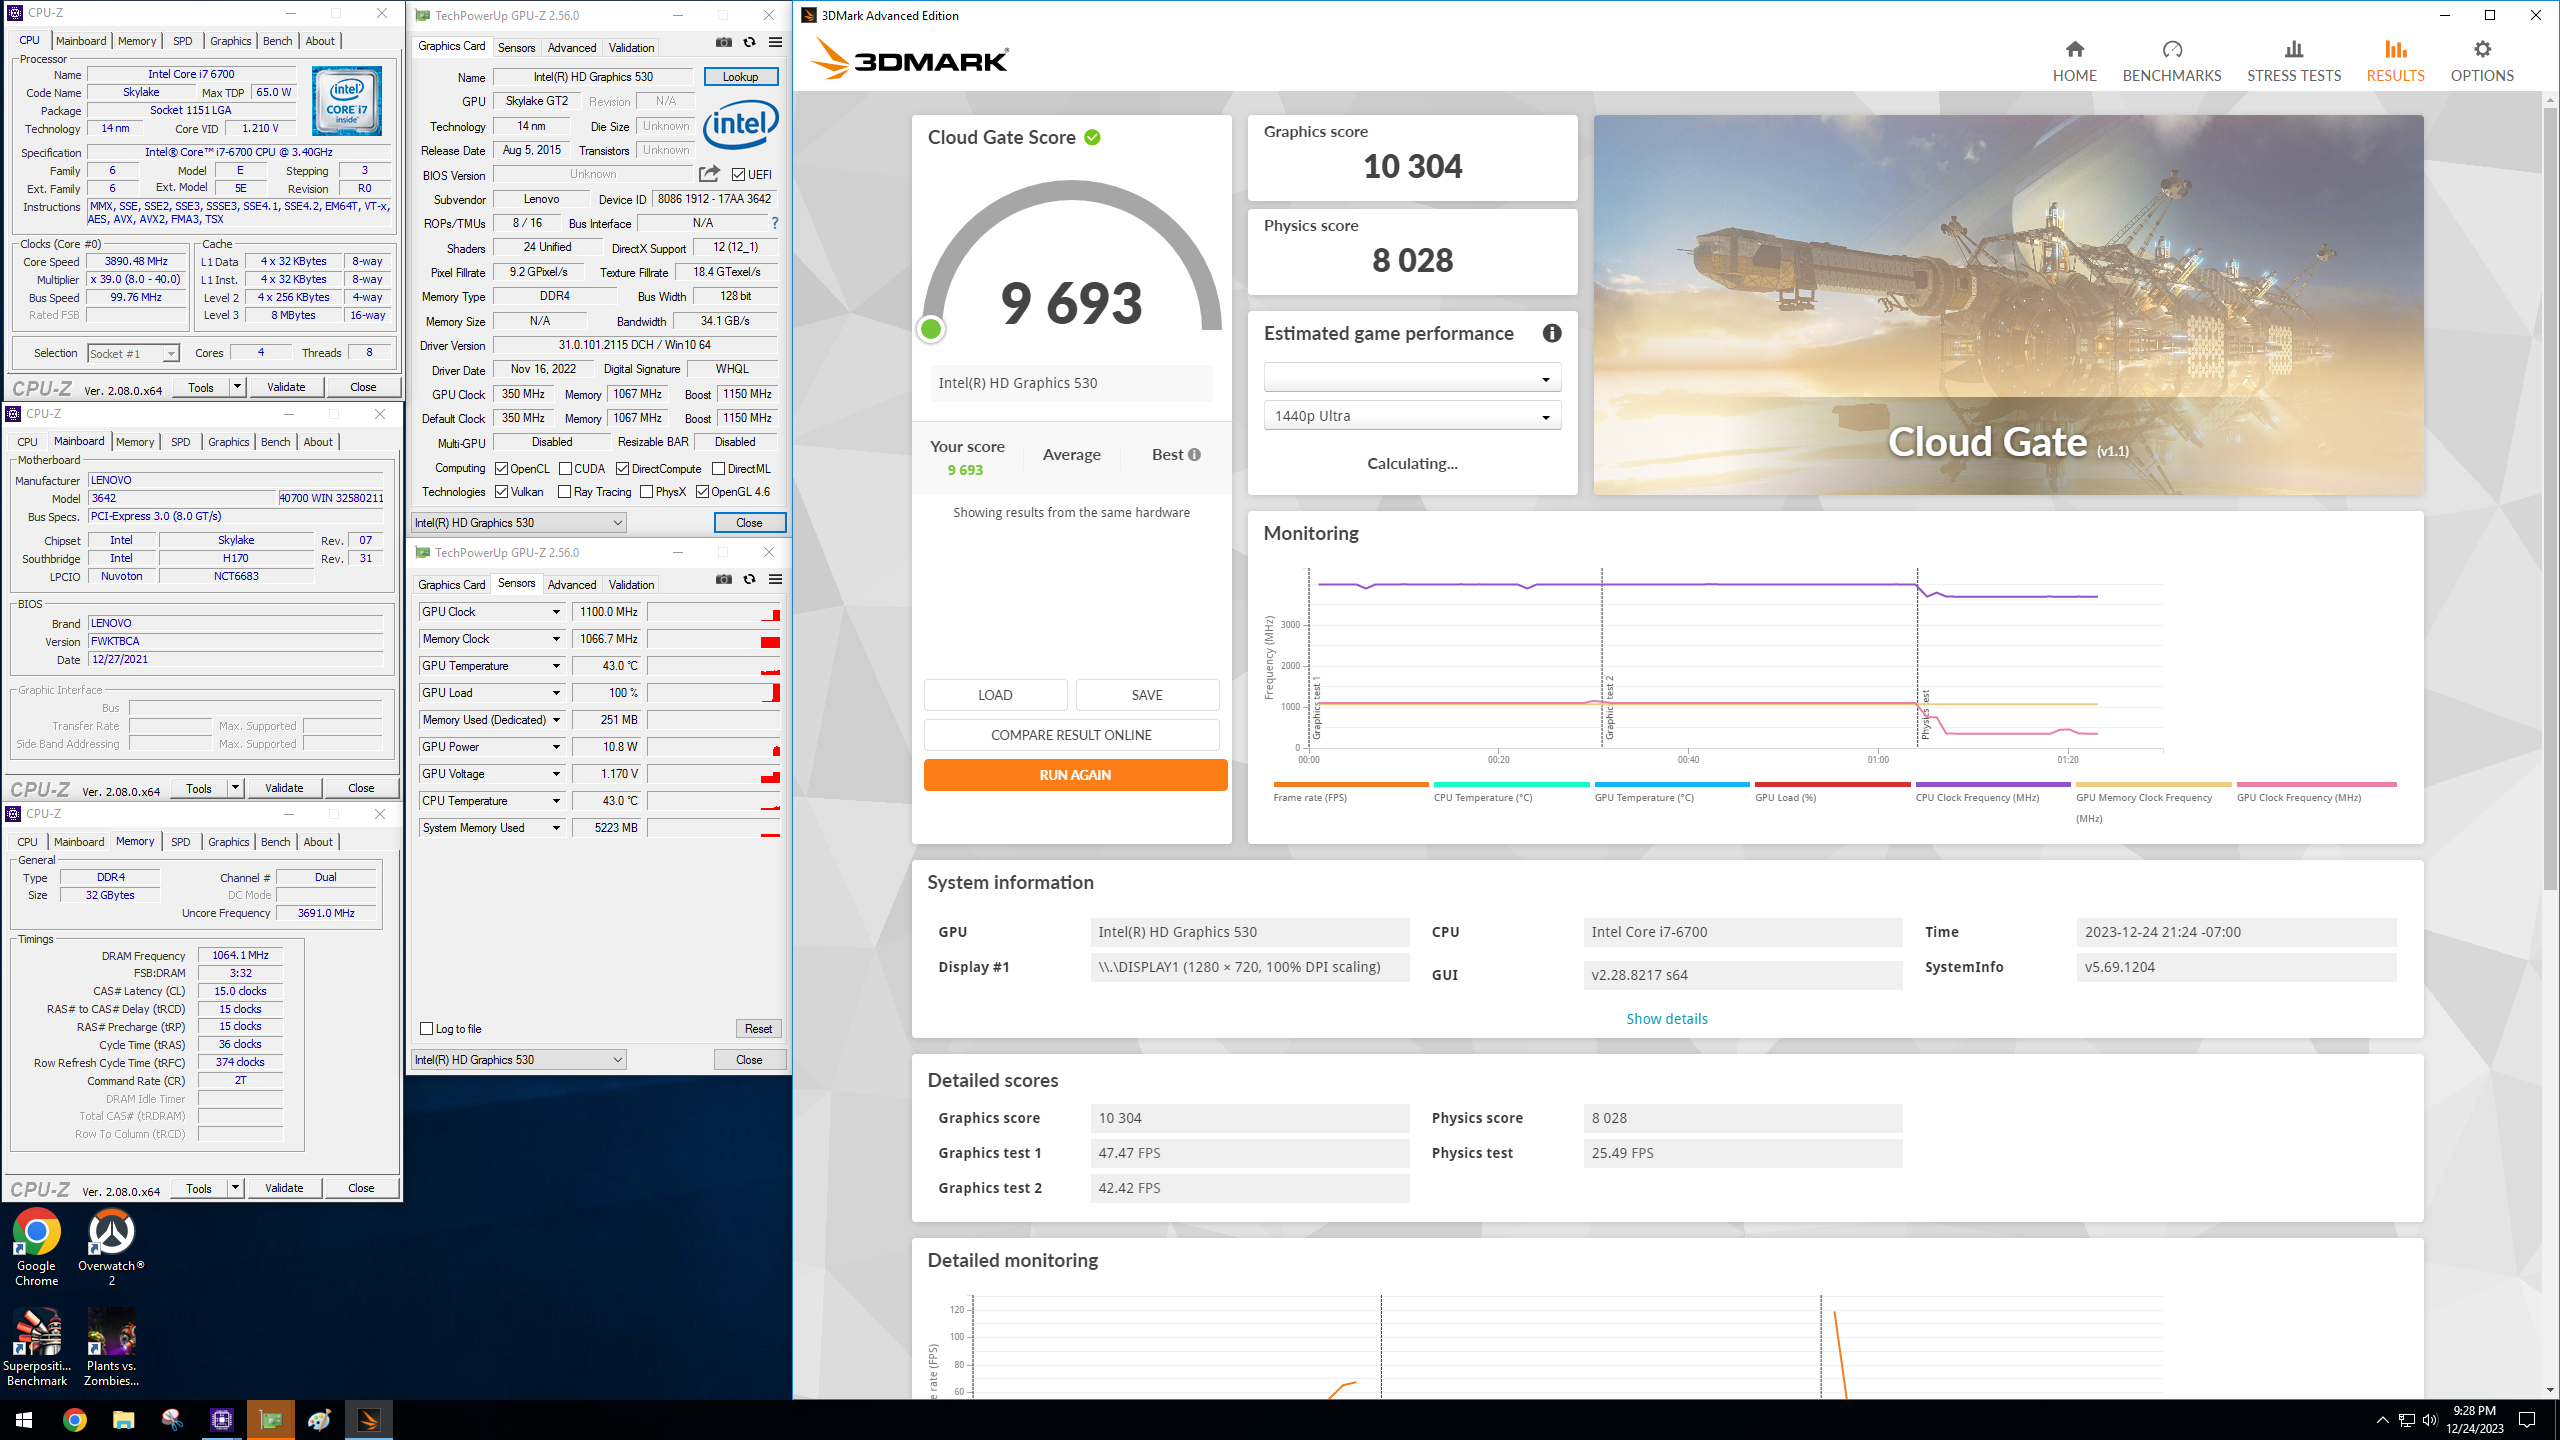Click the CPU-Z taskbar icon
The image size is (2560, 1440).
221,1419
